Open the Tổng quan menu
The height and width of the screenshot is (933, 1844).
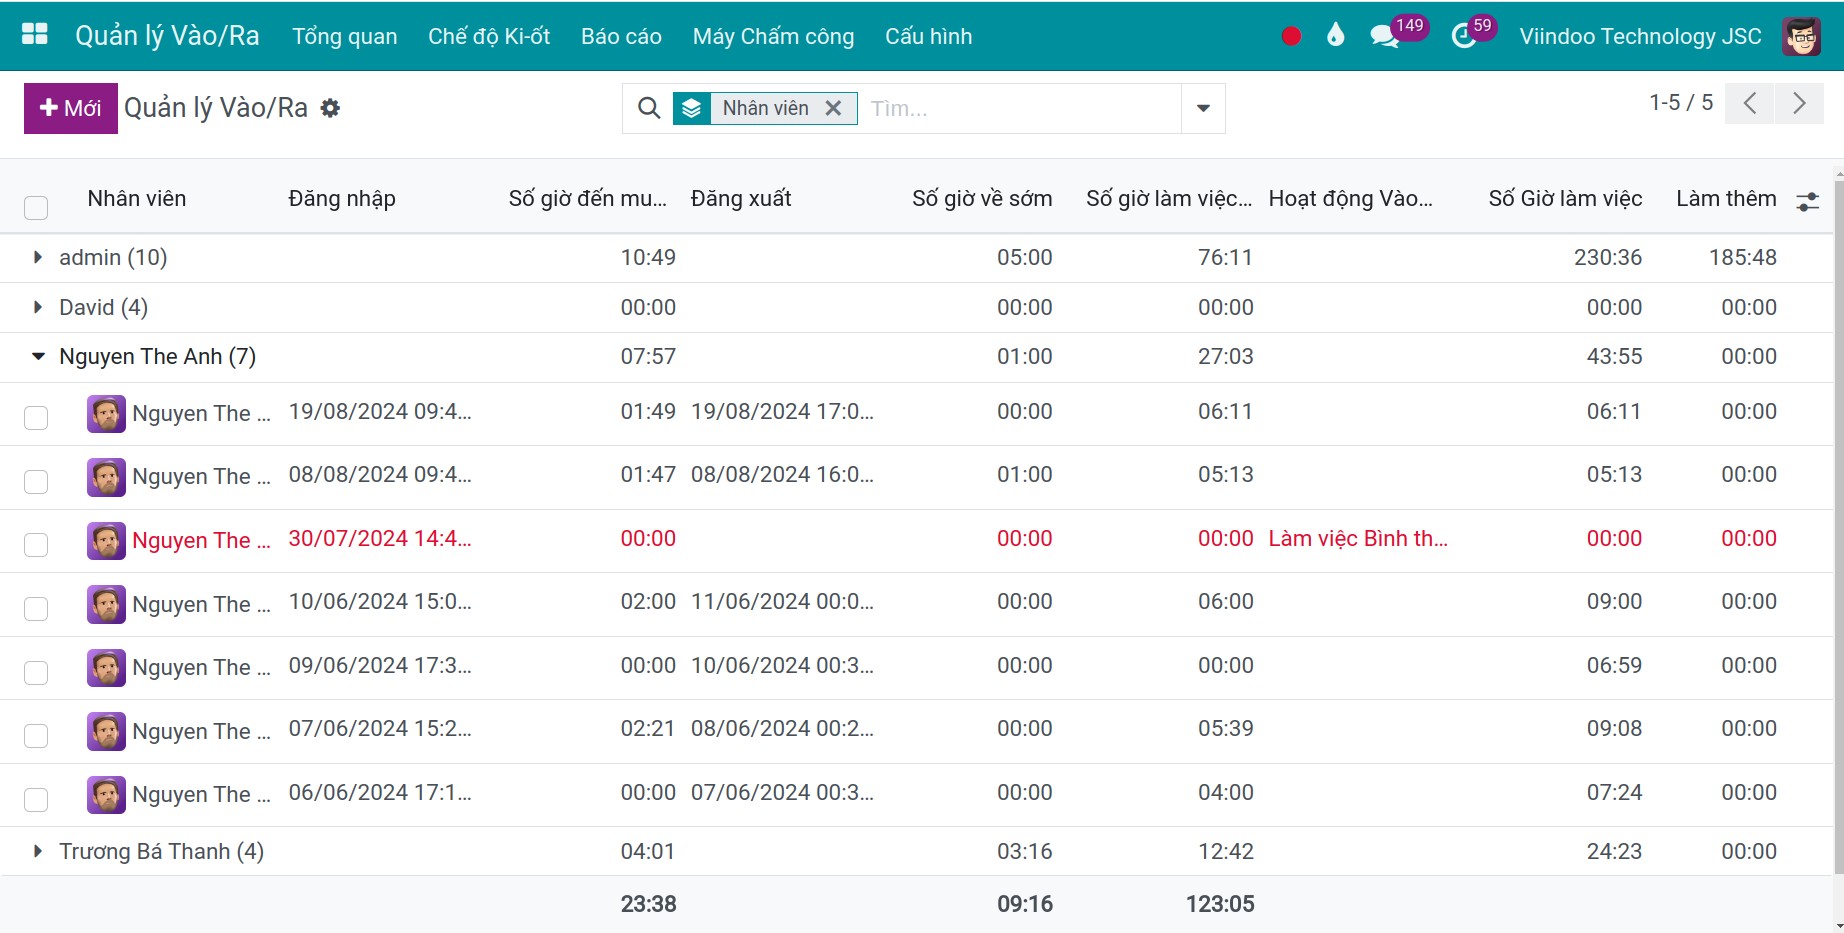345,36
